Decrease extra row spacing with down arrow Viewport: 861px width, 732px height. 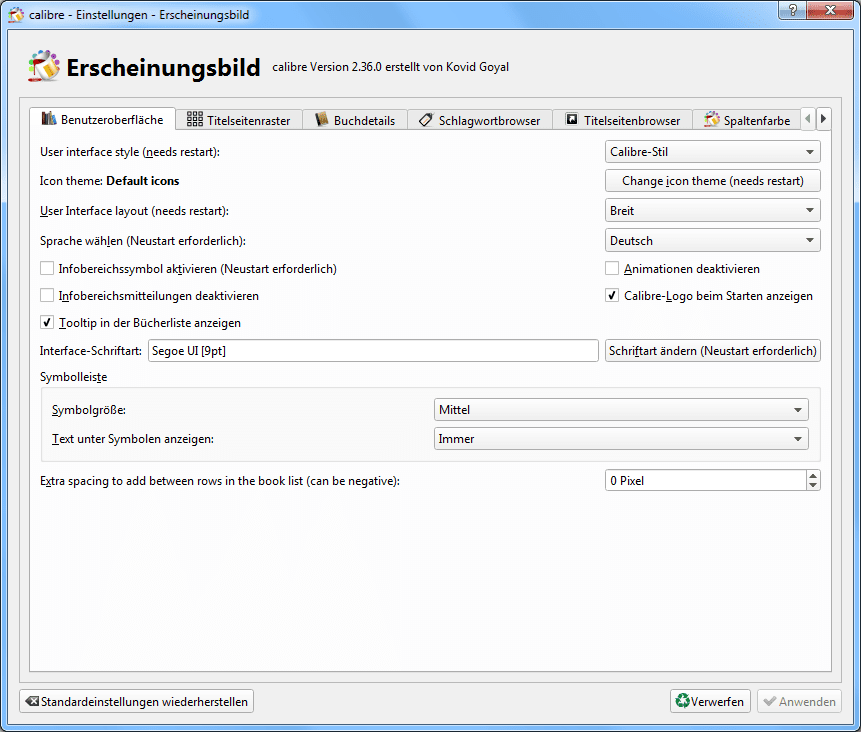[x=813, y=485]
